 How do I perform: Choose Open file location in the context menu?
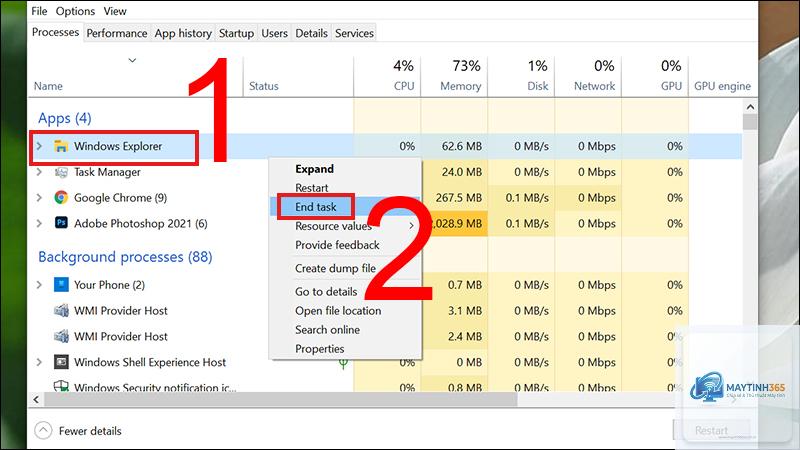click(x=338, y=311)
